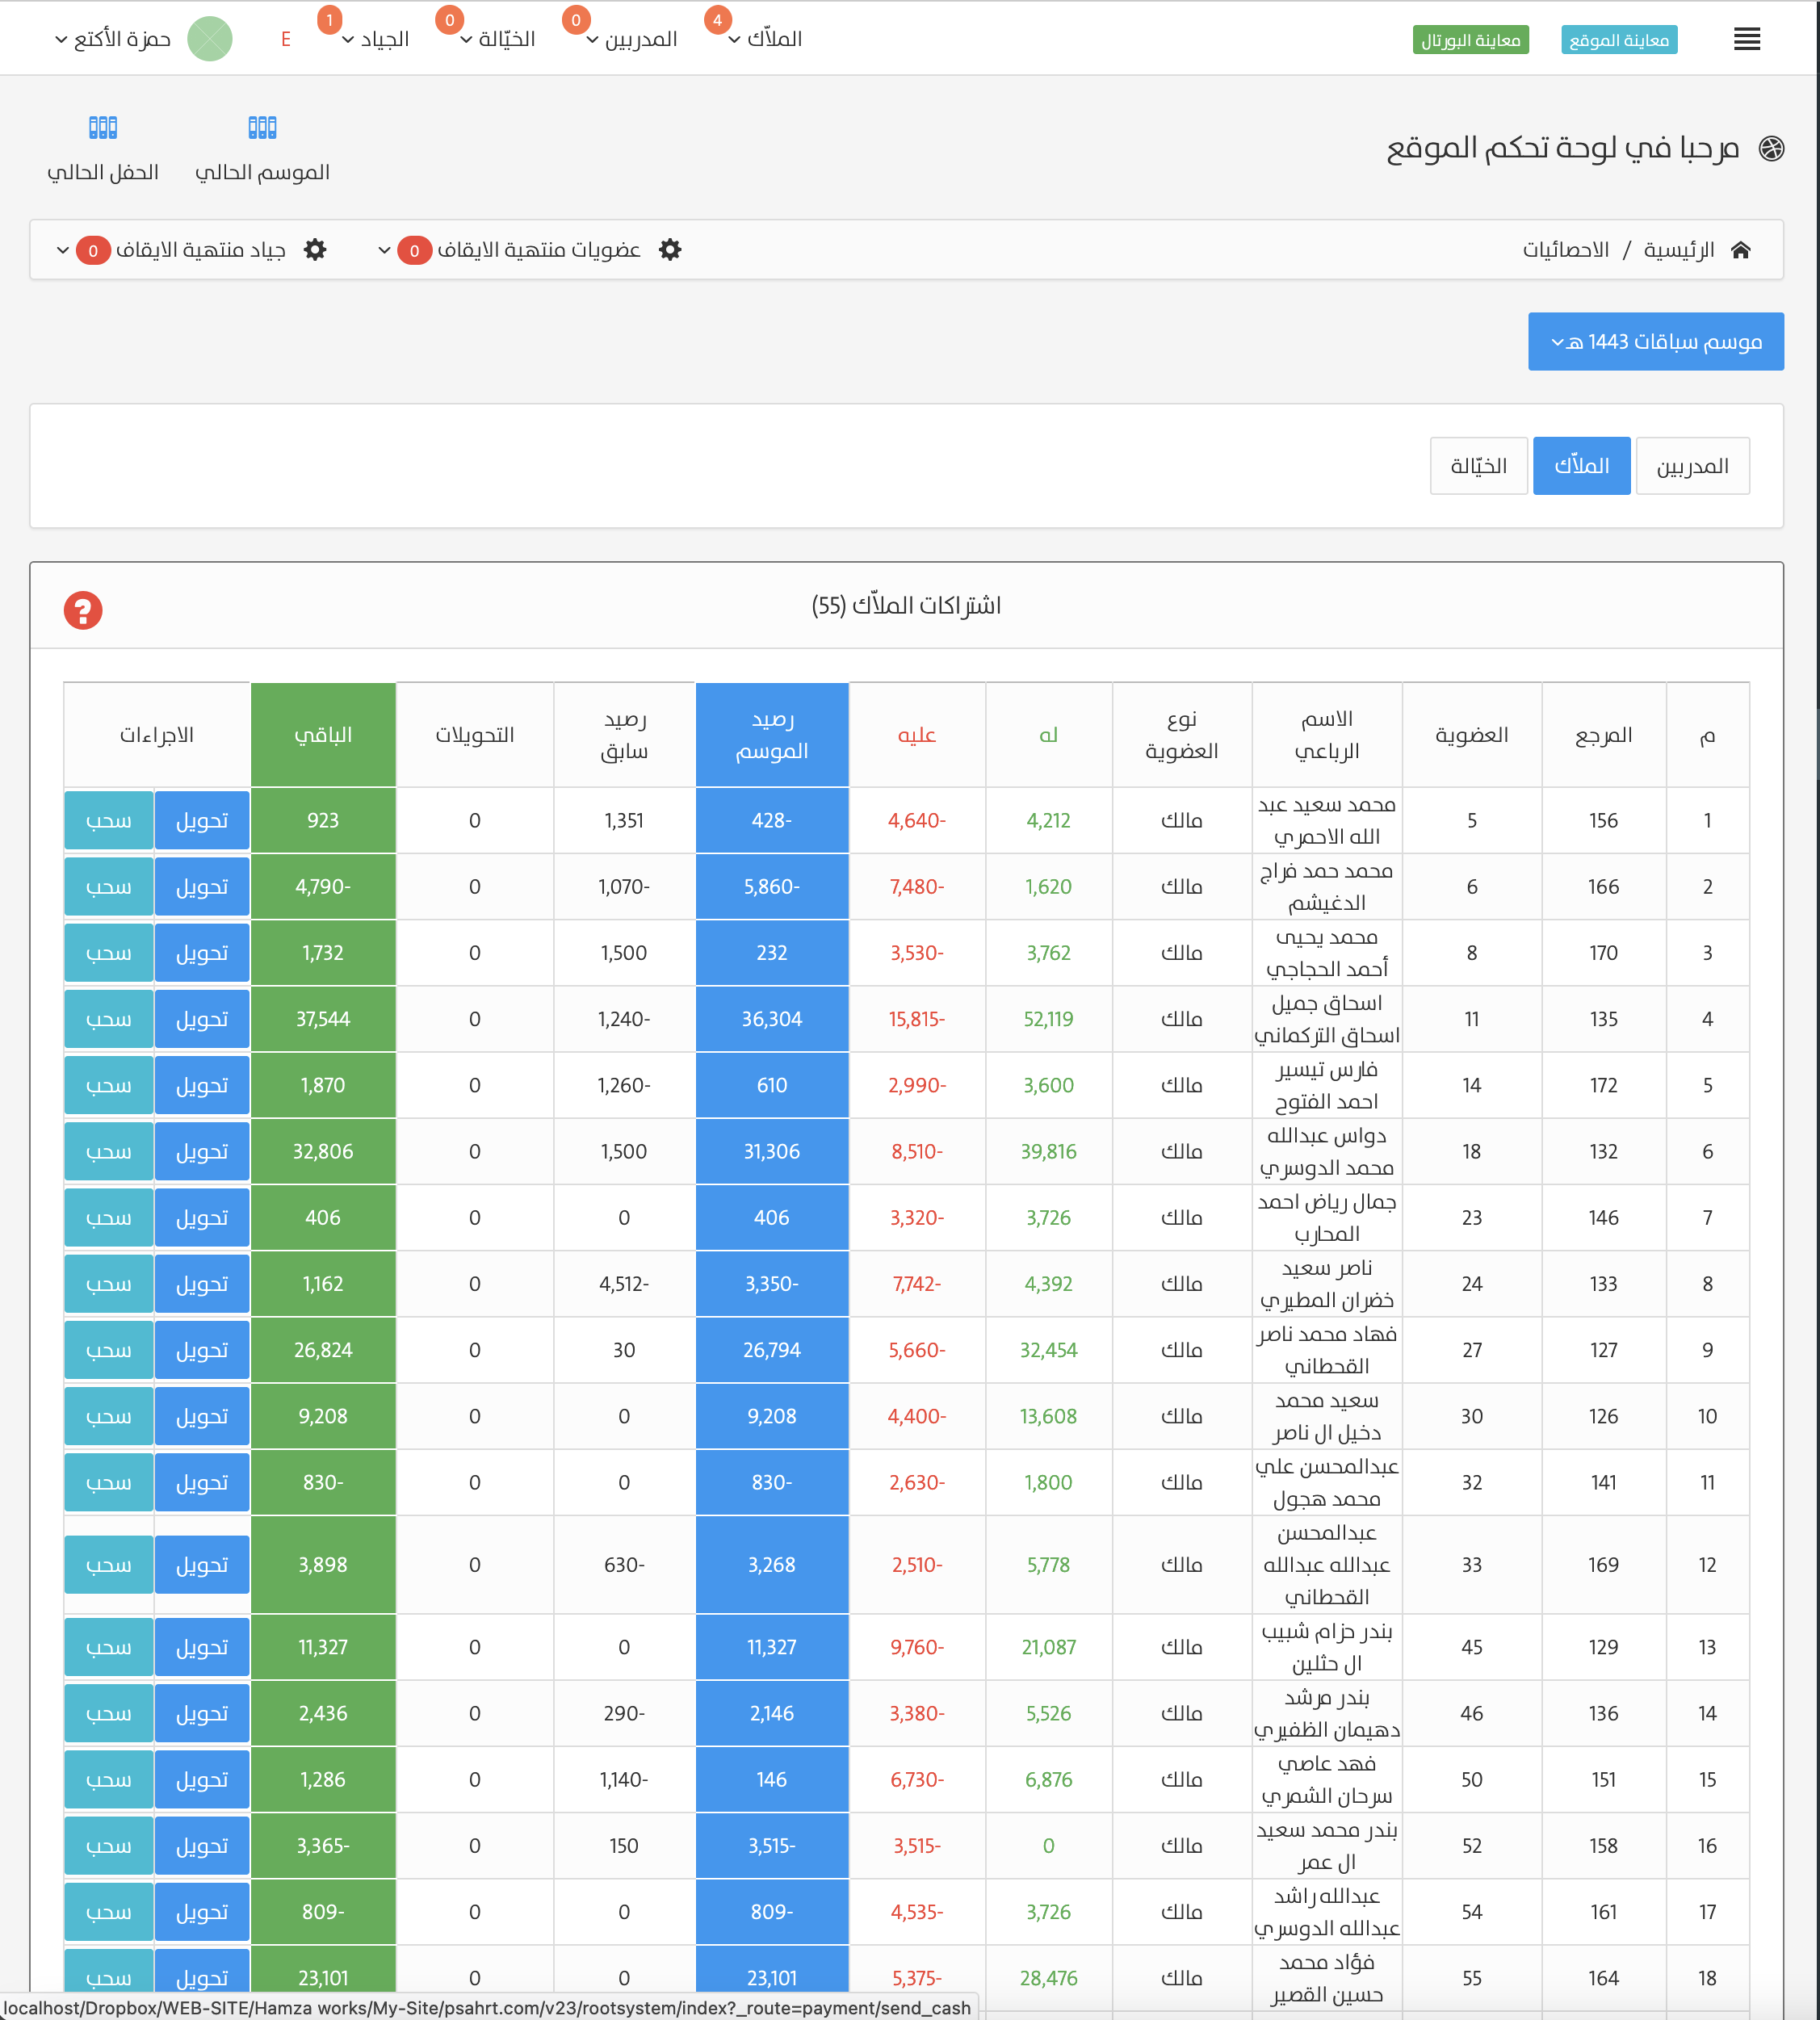Expand the حمزة الأكتع user dropdown

pyautogui.click(x=113, y=39)
